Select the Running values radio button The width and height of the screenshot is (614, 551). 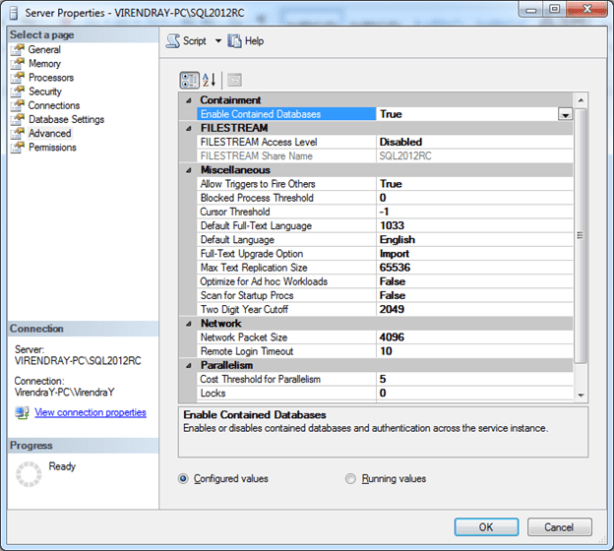coord(350,479)
